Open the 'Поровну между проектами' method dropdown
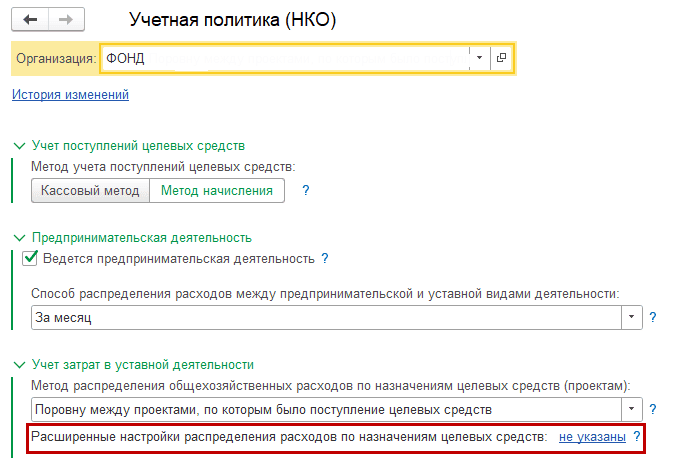Image resolution: width=676 pixels, height=458 pixels. [632, 409]
